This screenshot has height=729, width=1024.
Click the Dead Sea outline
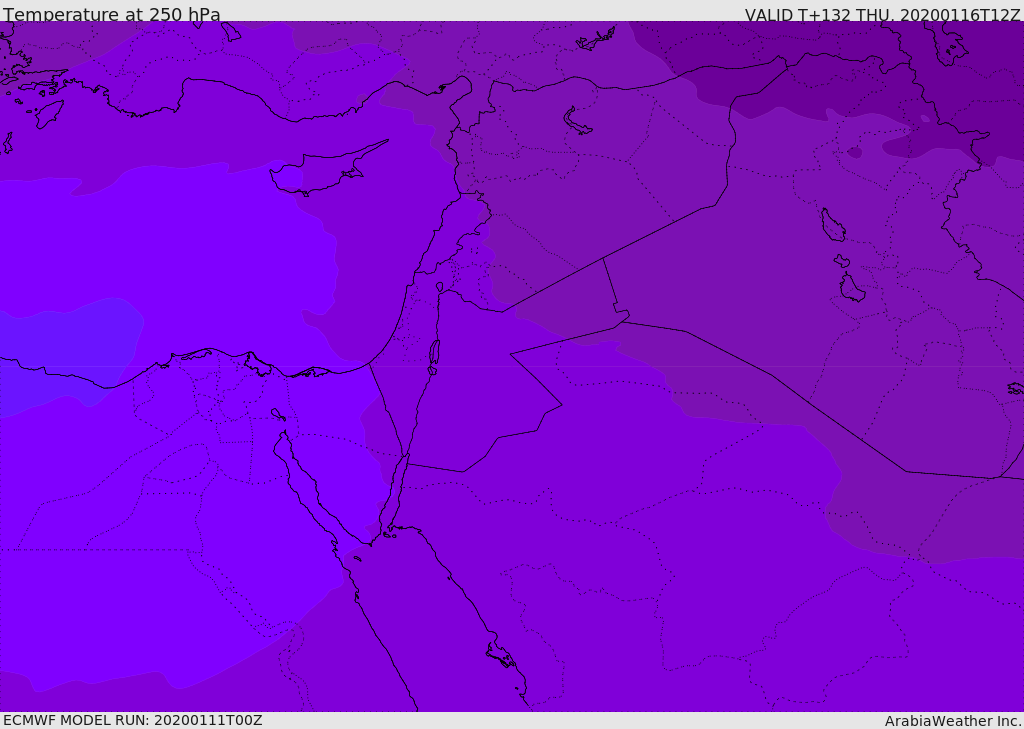tap(434, 354)
